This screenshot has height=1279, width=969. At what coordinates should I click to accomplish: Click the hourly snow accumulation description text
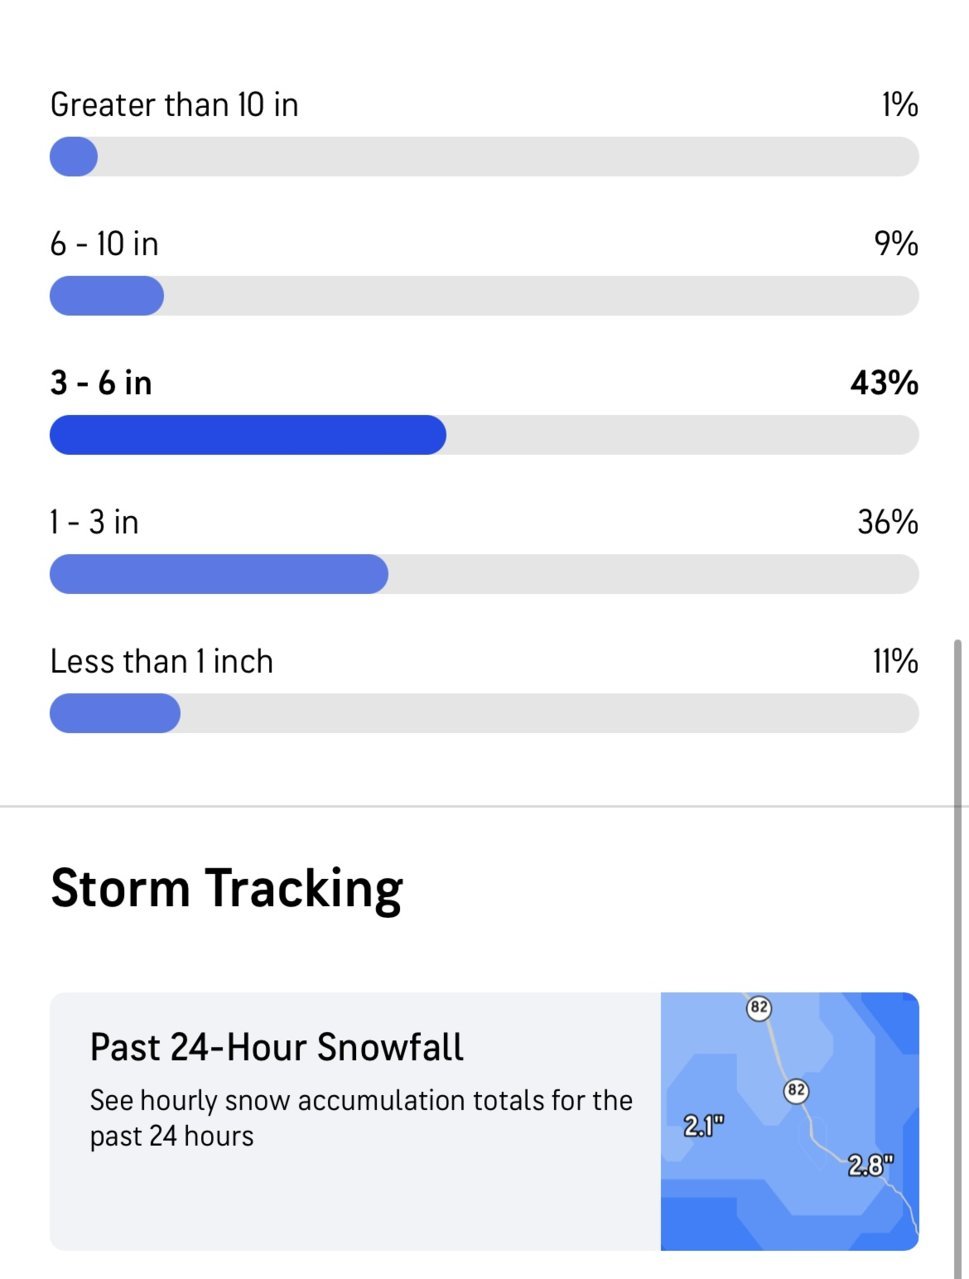[361, 1118]
